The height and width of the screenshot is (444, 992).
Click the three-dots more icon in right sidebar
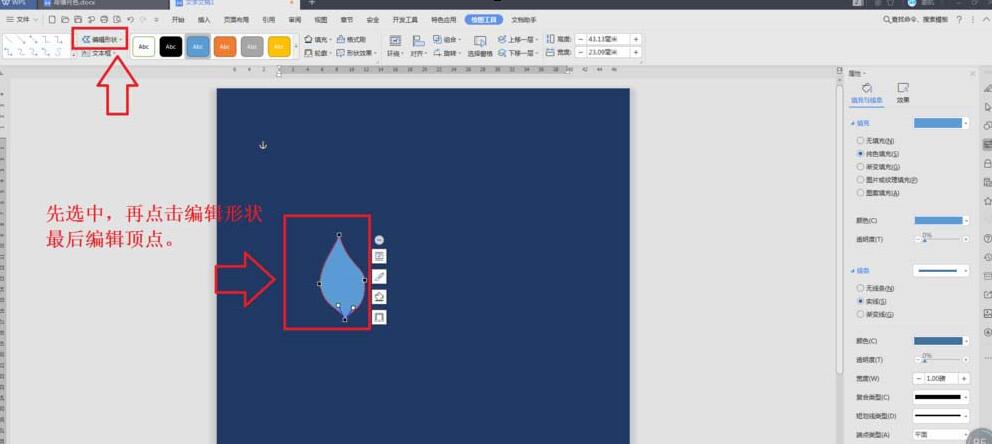(x=988, y=358)
